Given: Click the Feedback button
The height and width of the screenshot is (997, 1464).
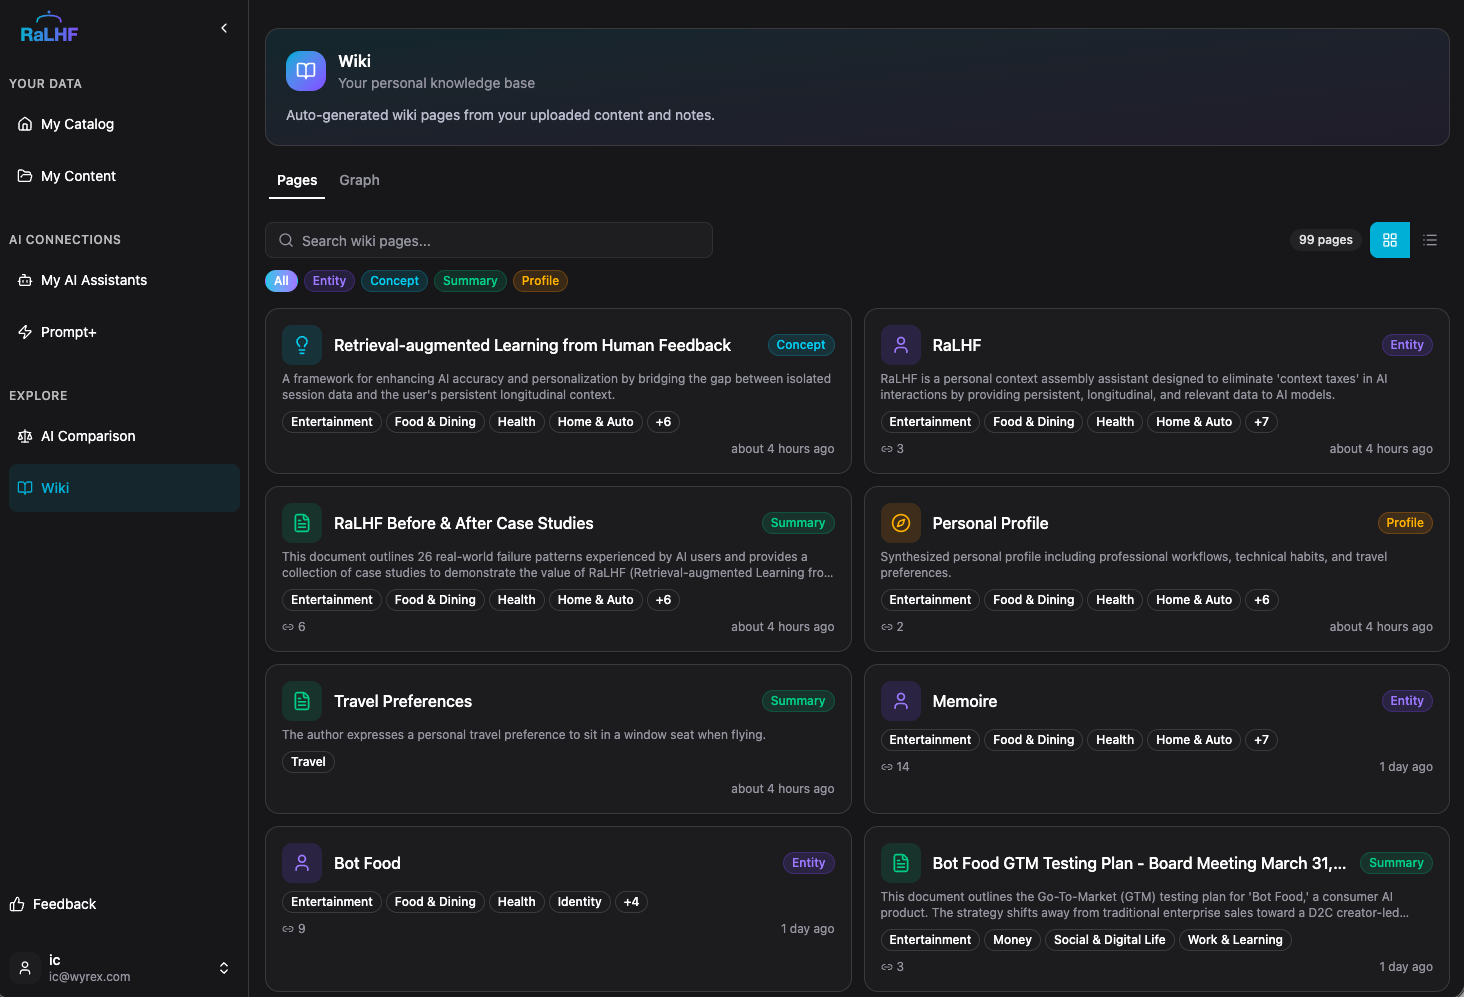Looking at the screenshot, I should tap(64, 903).
